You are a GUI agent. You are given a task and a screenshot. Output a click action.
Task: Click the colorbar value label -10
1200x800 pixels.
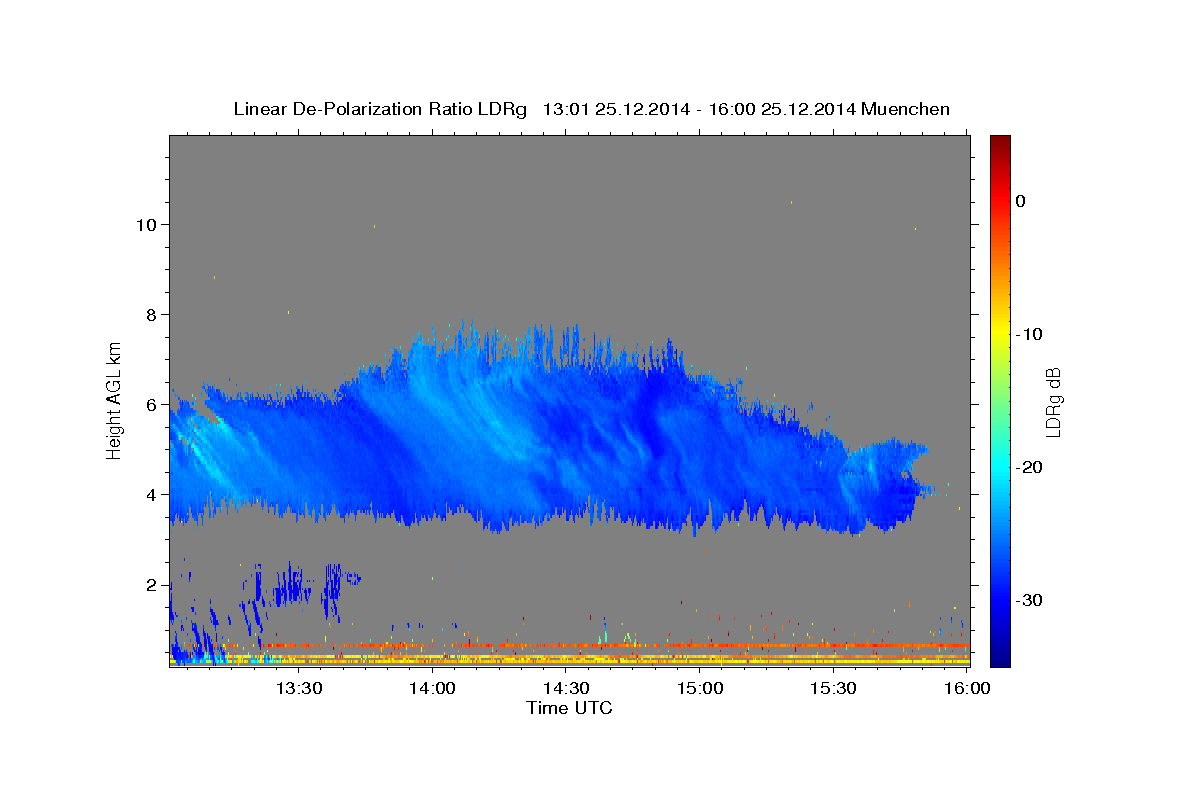click(1030, 334)
